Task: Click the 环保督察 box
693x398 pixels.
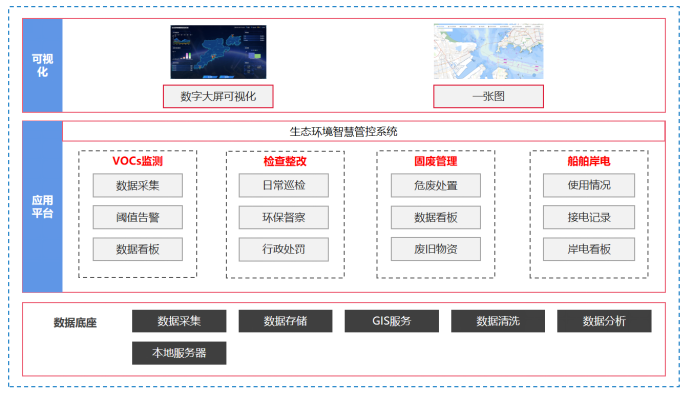Action: click(x=284, y=217)
